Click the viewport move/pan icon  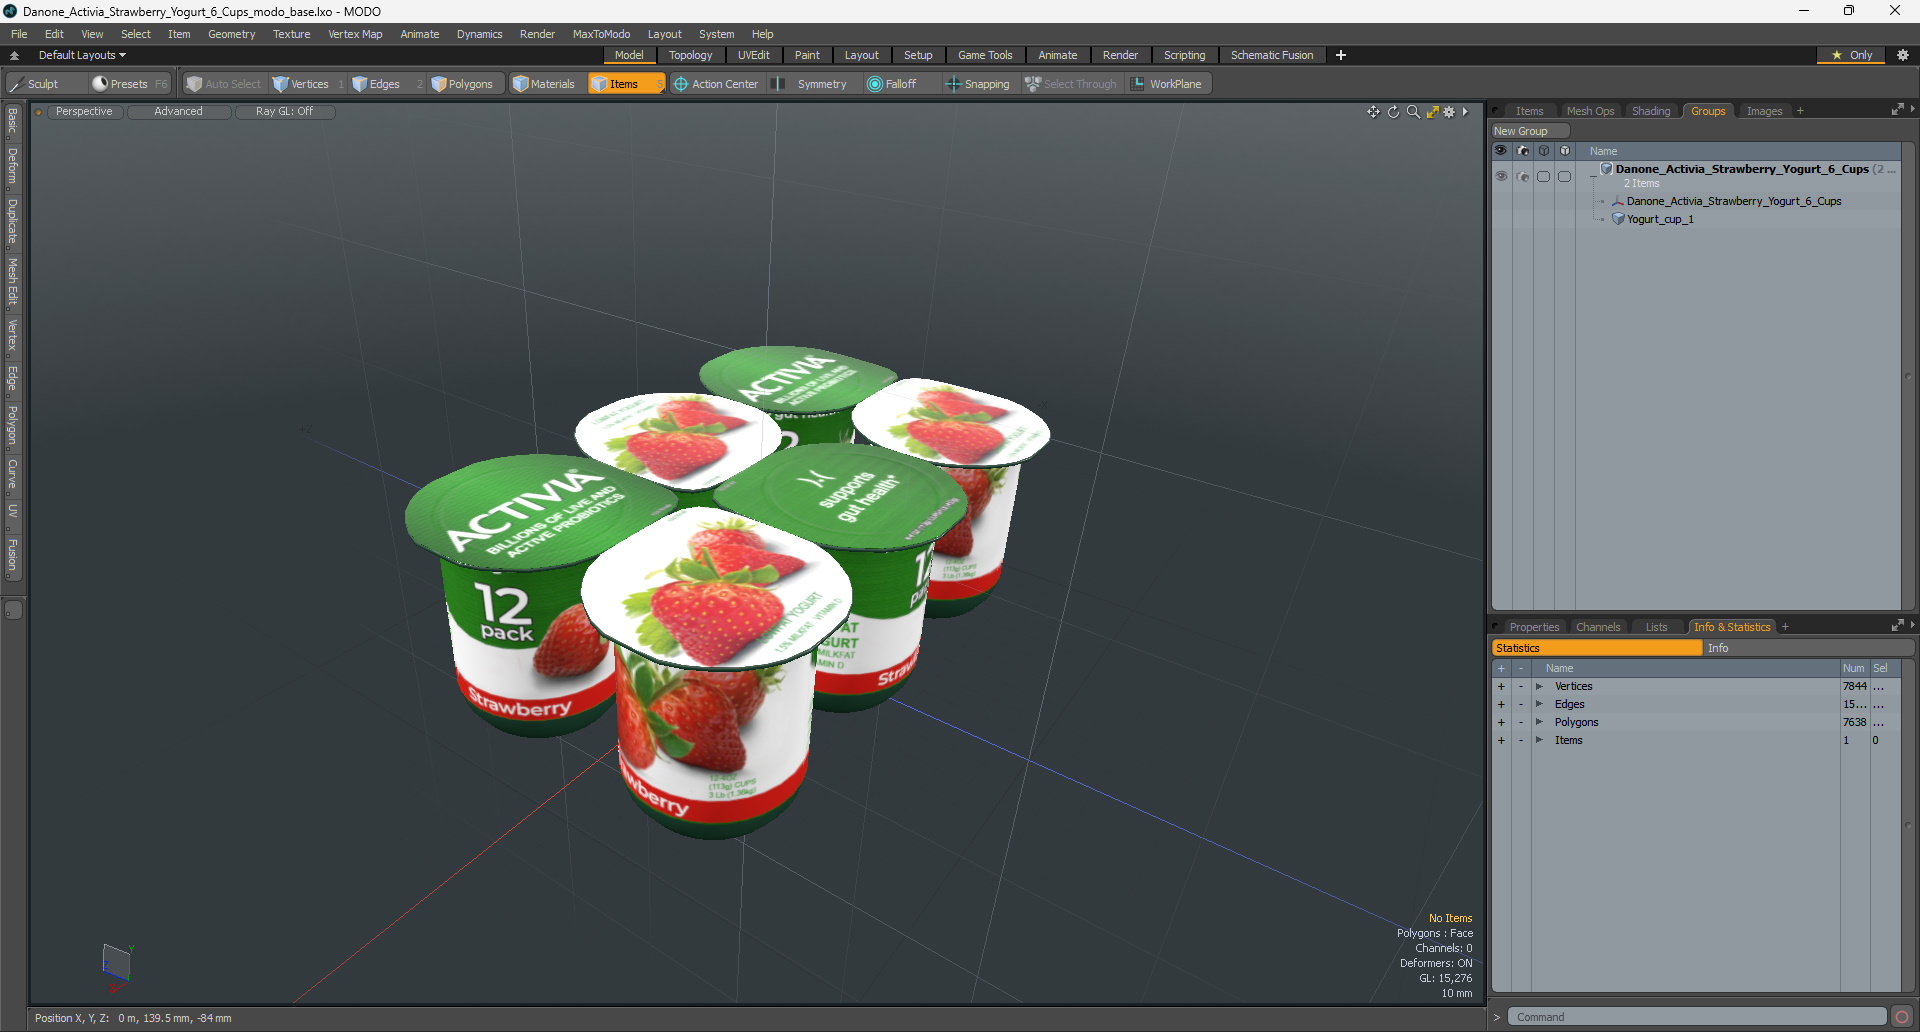tap(1373, 112)
